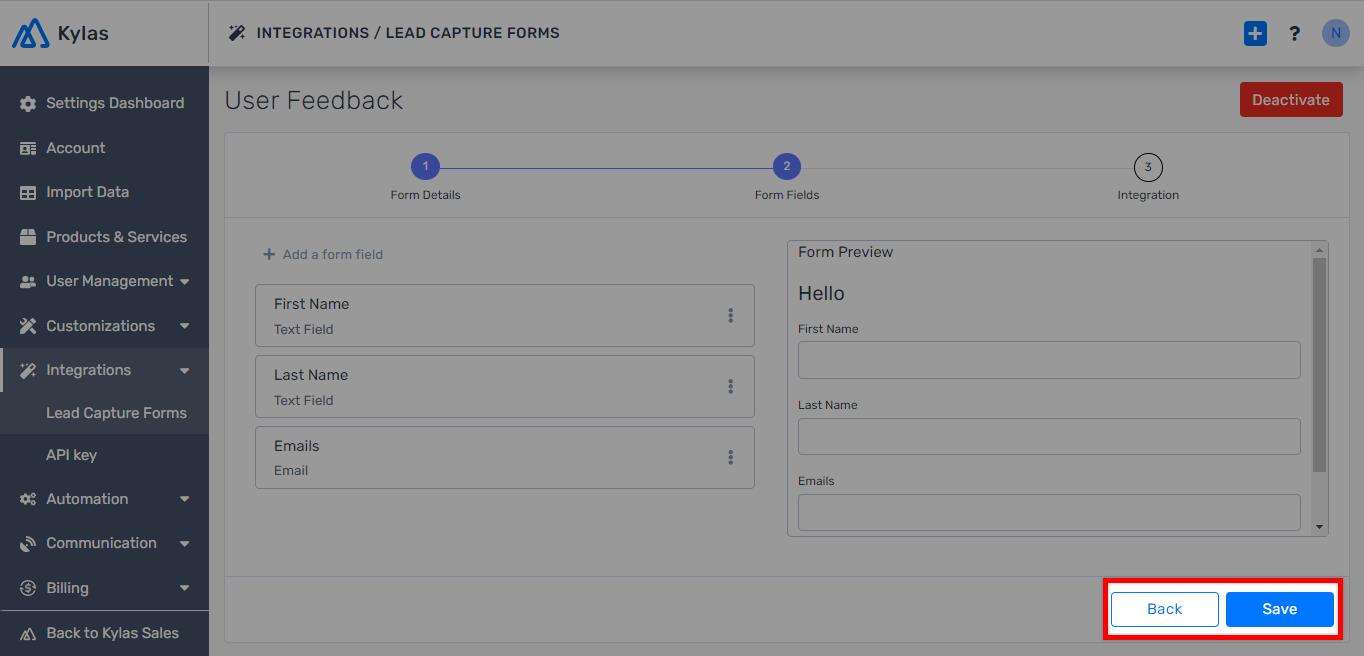Screen dimensions: 1364x656
Task: Click the magic wand icon in breadcrumb header
Action: click(237, 33)
